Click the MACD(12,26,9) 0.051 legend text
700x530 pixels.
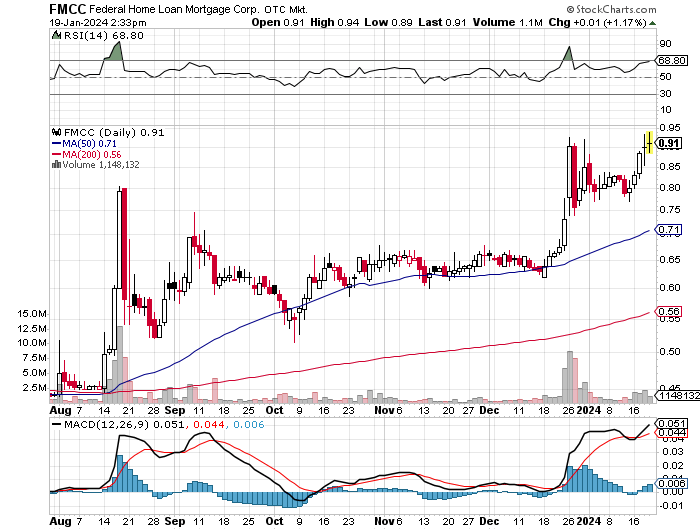124,424
